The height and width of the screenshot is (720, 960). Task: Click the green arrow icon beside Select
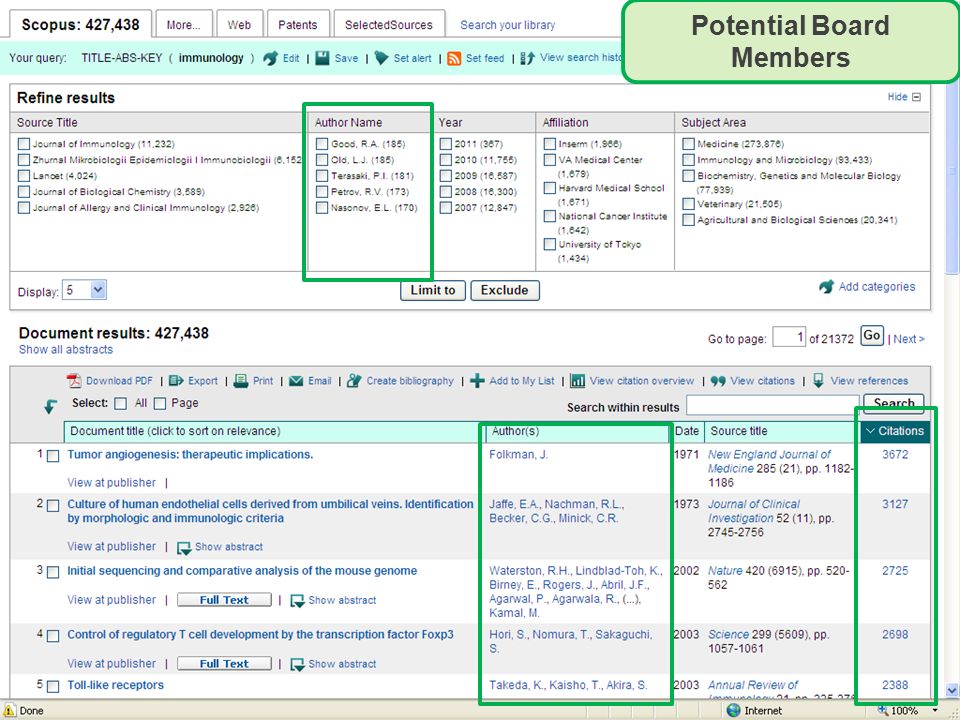pyautogui.click(x=51, y=405)
